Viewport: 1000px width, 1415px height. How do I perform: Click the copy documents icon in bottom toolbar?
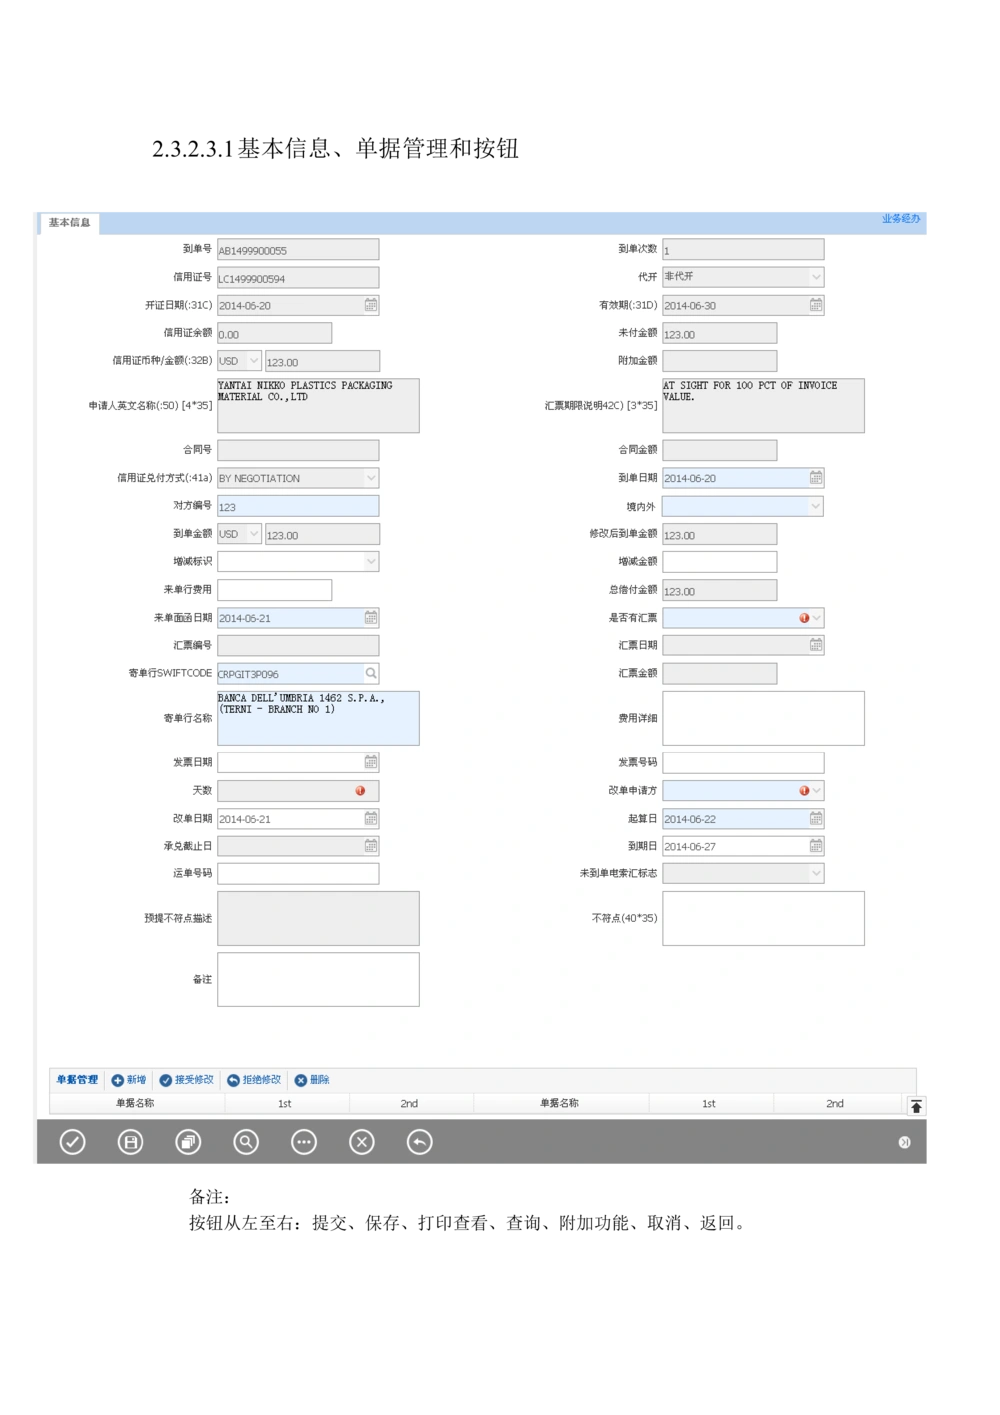188,1141
